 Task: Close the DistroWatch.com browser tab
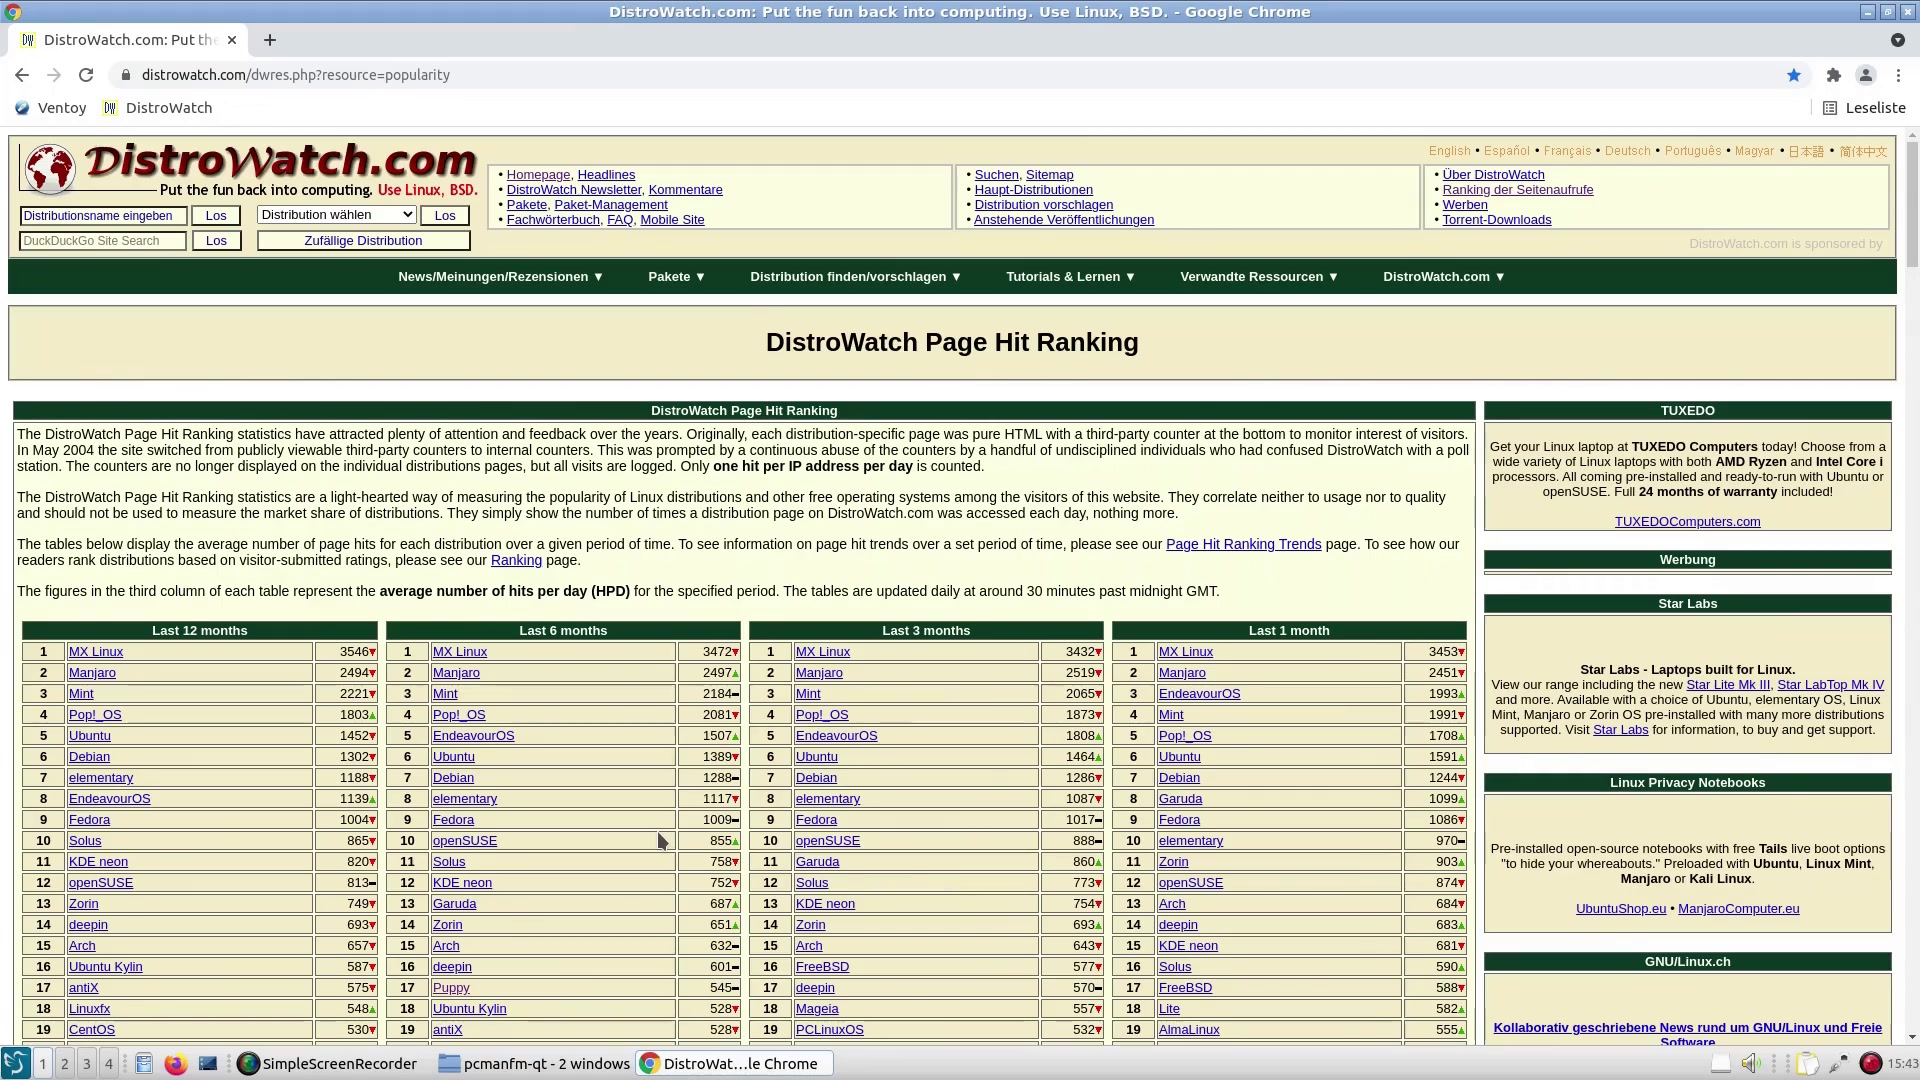pos(232,40)
